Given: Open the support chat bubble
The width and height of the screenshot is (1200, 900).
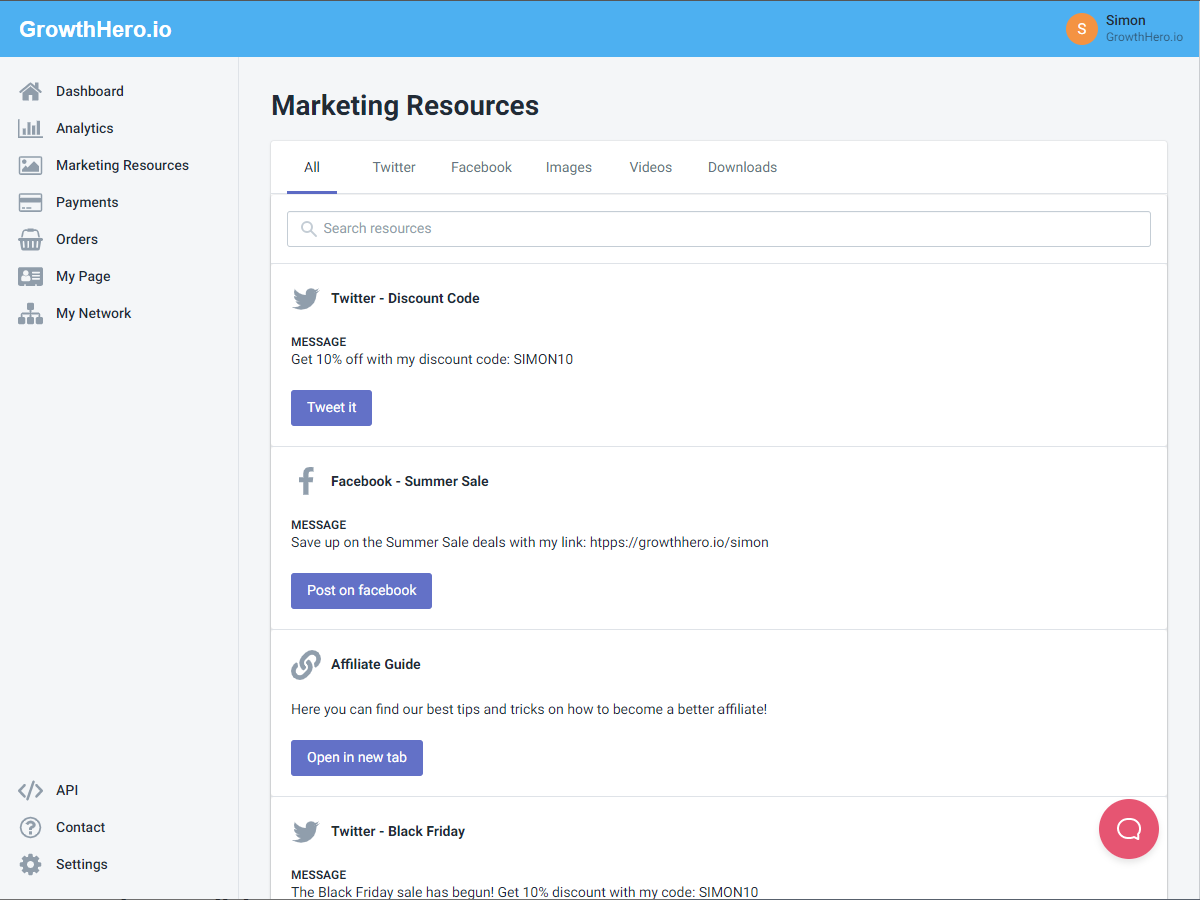Looking at the screenshot, I should point(1128,829).
